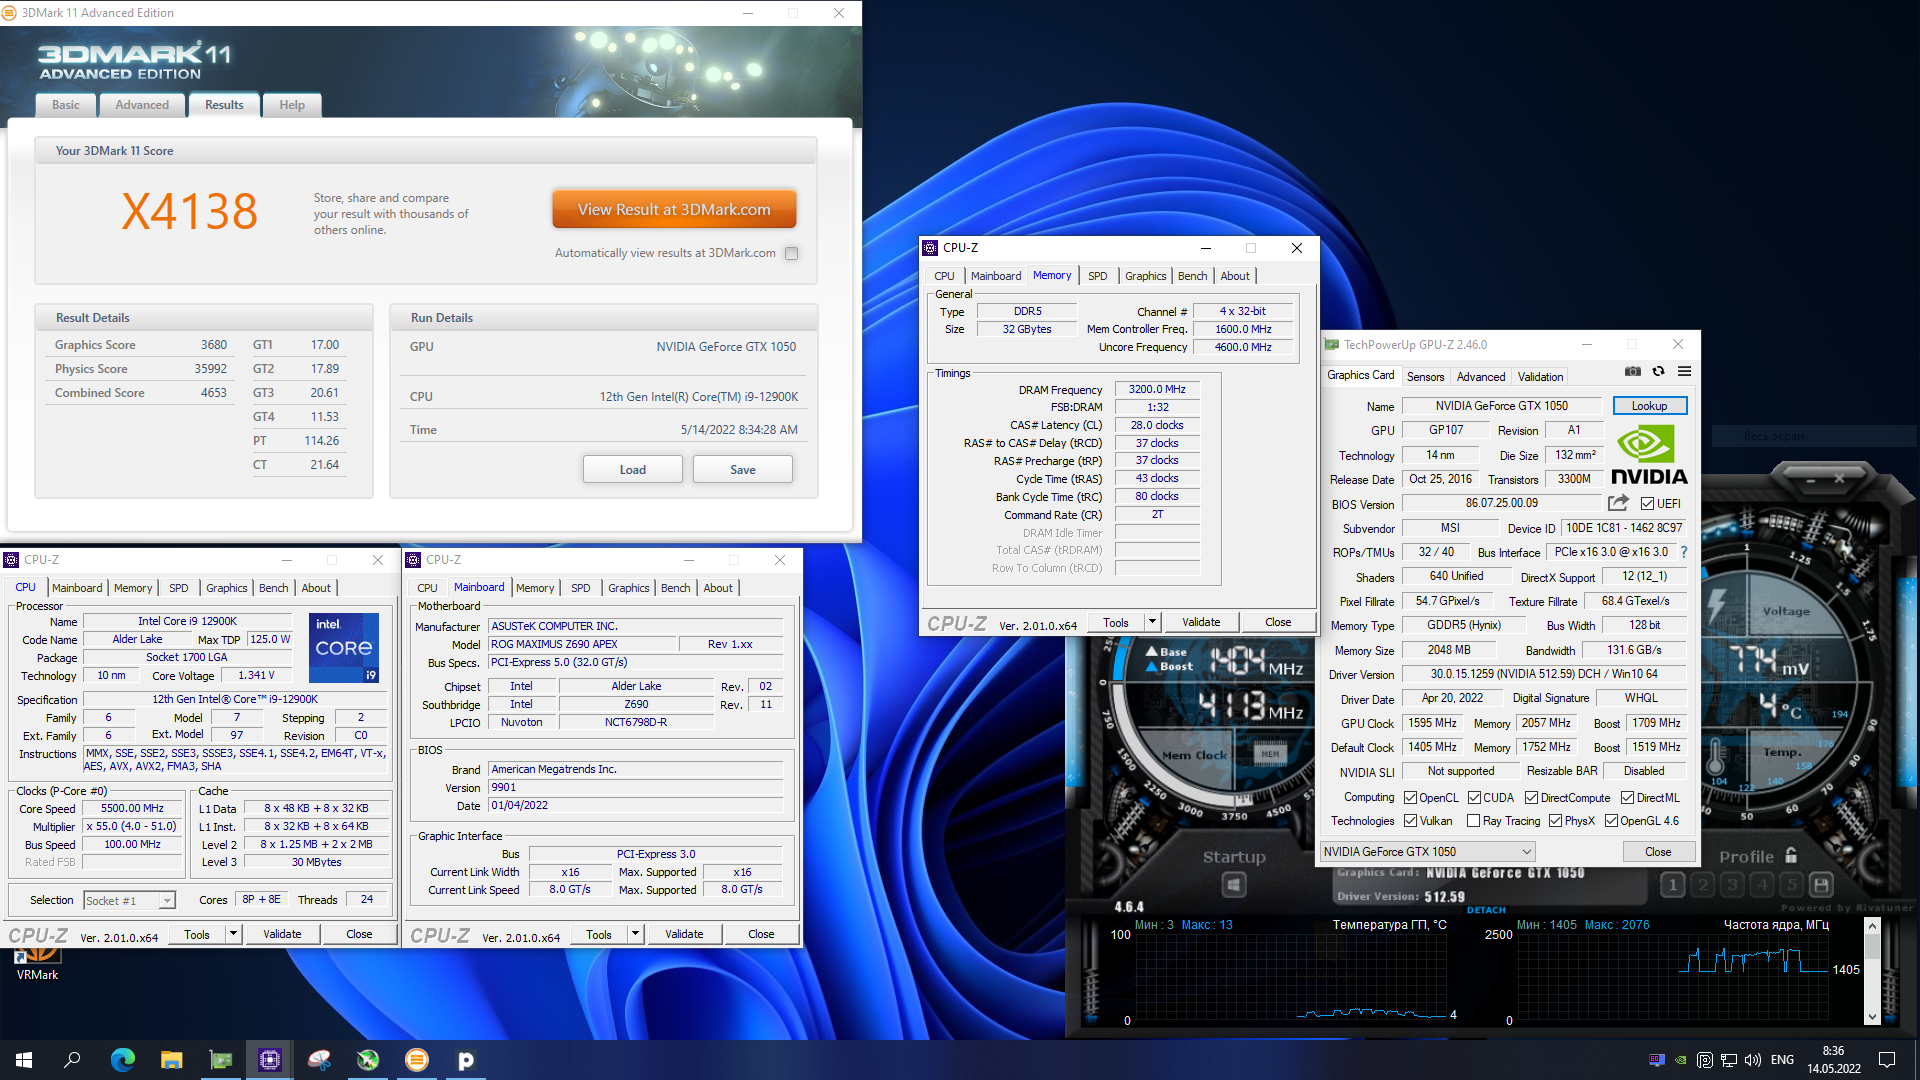Click Lookup button in GPU-Z

click(1649, 406)
